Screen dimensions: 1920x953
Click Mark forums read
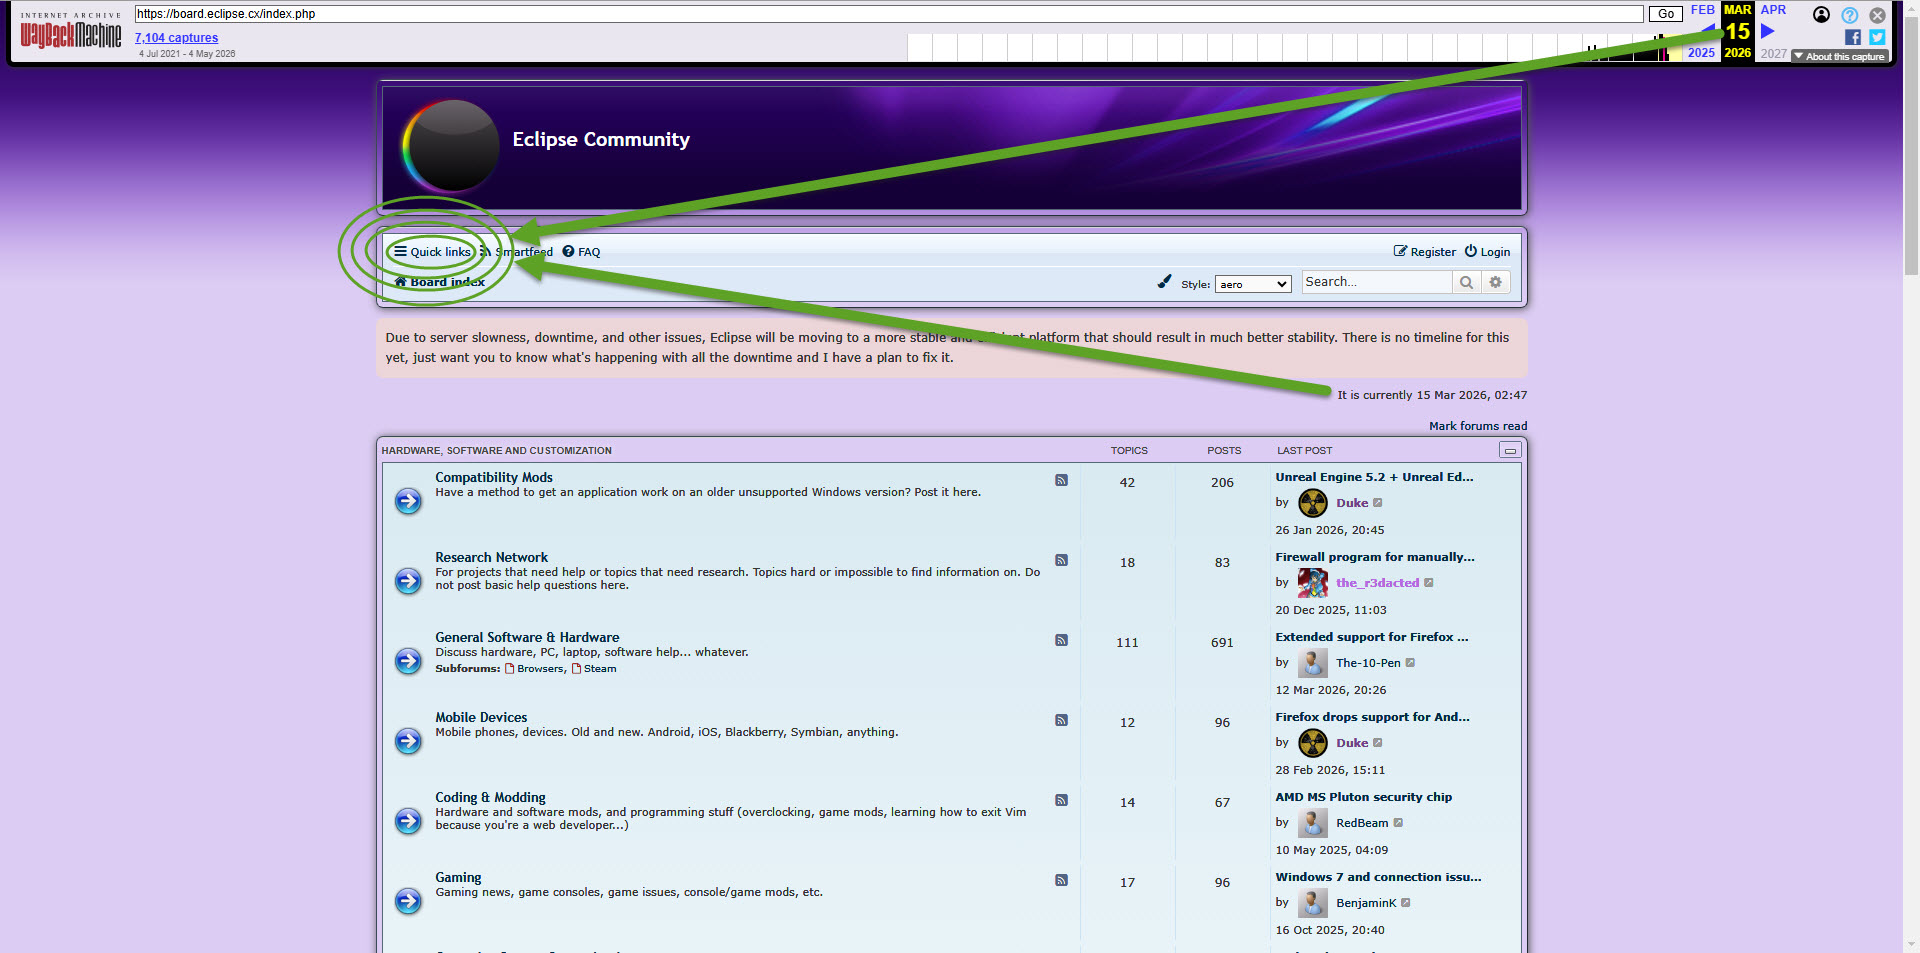pyautogui.click(x=1478, y=426)
